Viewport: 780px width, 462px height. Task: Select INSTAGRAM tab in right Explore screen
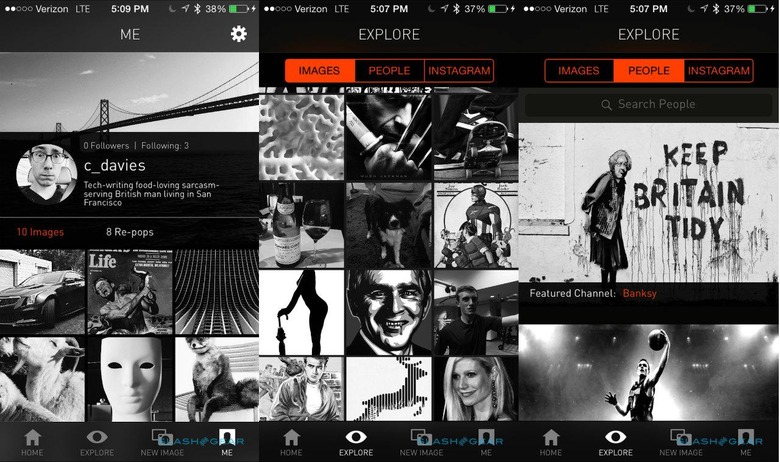click(x=719, y=71)
